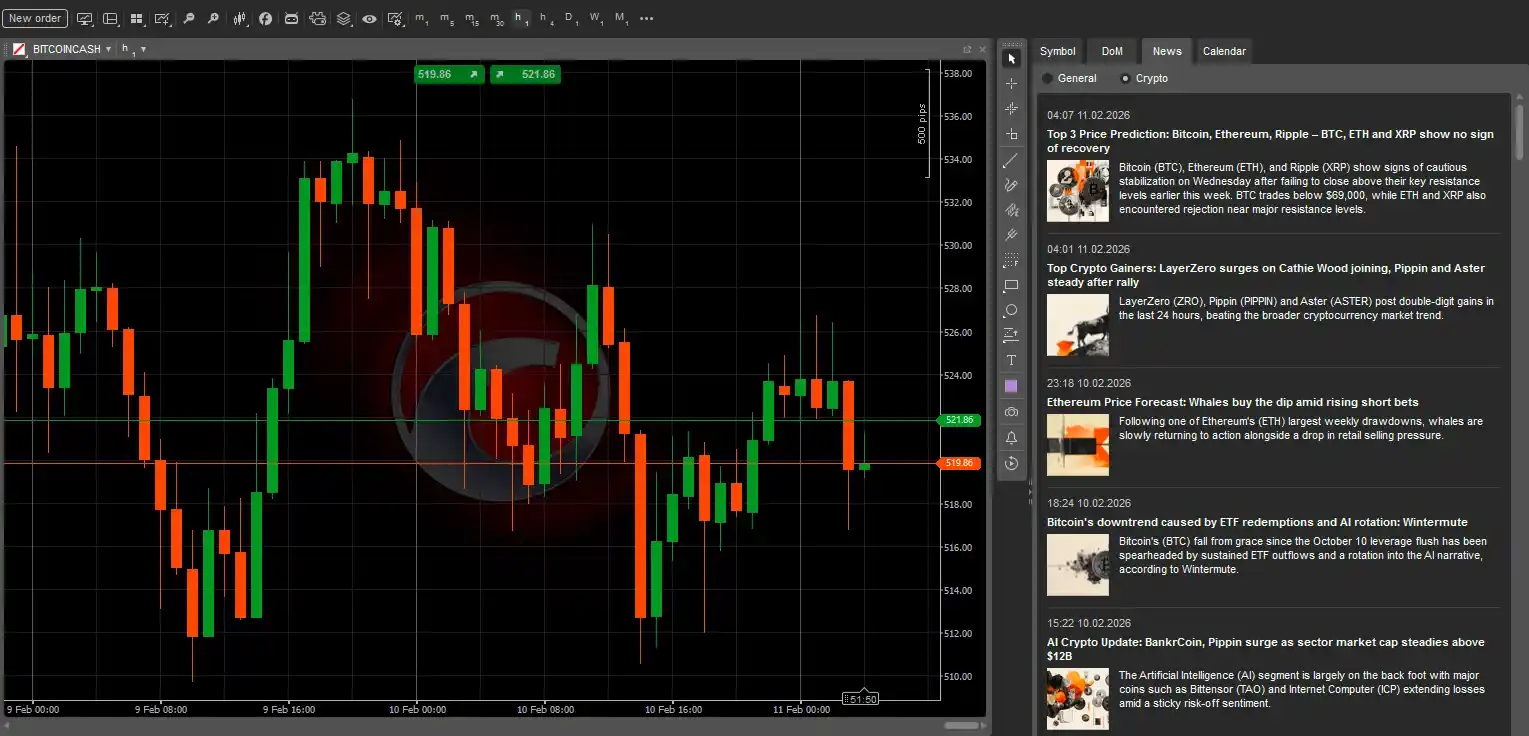
Task: Click the New order button
Action: 35,17
